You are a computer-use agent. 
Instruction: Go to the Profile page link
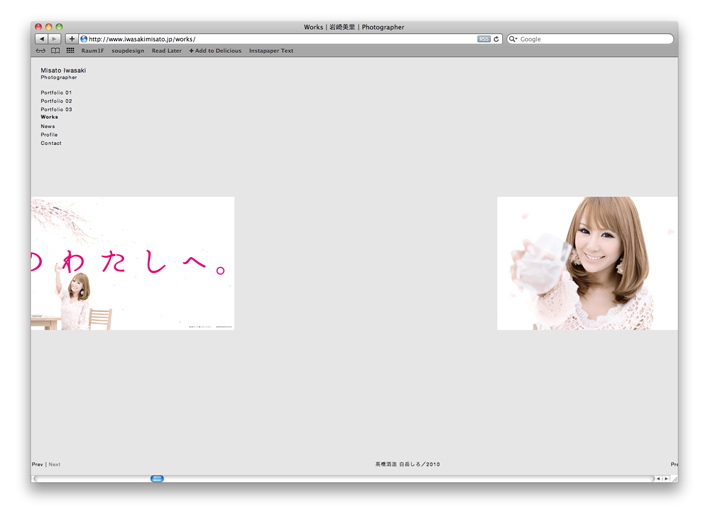point(49,135)
